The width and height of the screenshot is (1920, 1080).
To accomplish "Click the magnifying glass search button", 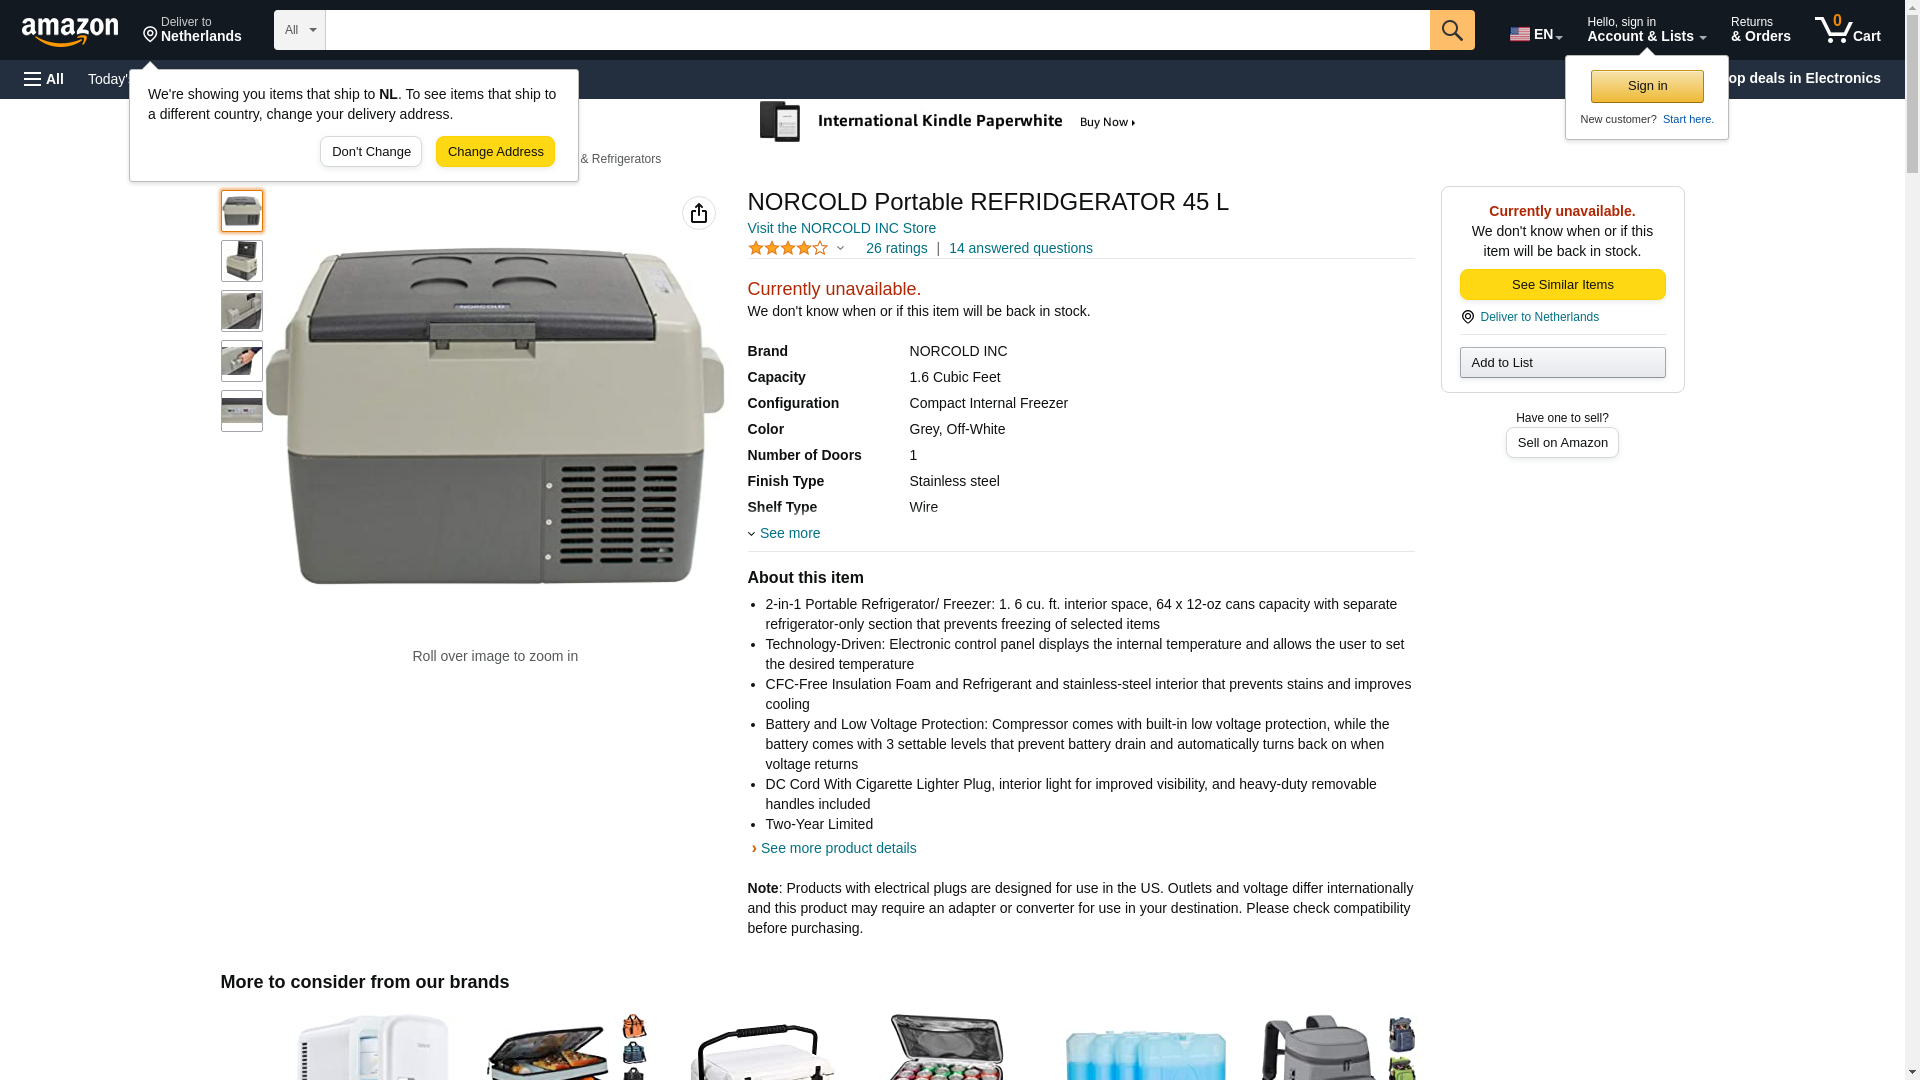I will pos(1452,30).
